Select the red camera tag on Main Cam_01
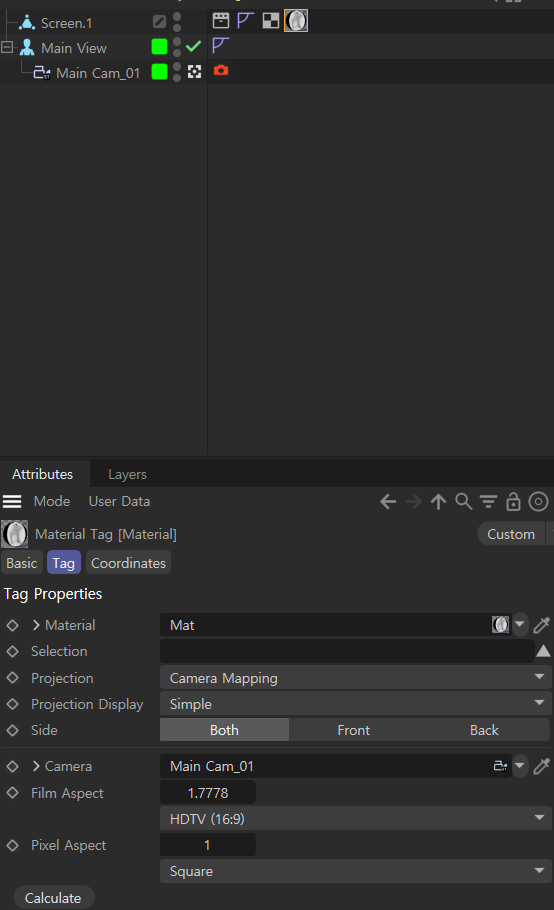The height and width of the screenshot is (910, 554). (x=221, y=71)
